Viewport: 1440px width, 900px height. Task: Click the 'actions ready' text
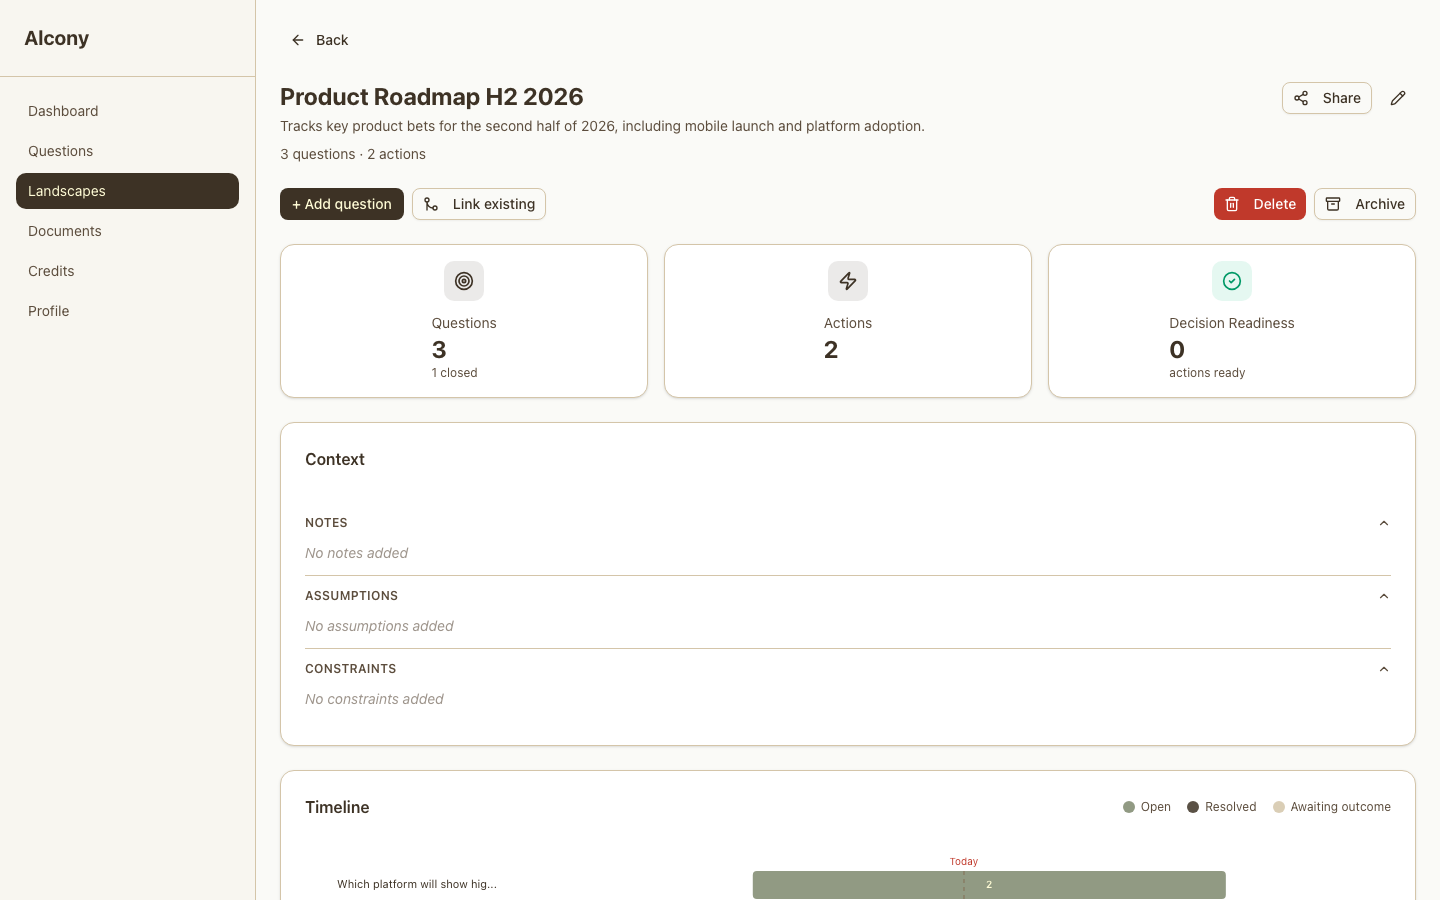[1207, 373]
